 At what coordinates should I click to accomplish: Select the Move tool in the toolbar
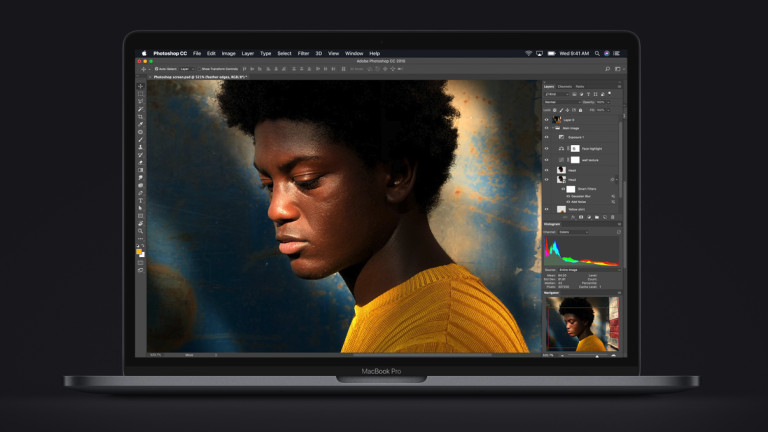pyautogui.click(x=140, y=86)
